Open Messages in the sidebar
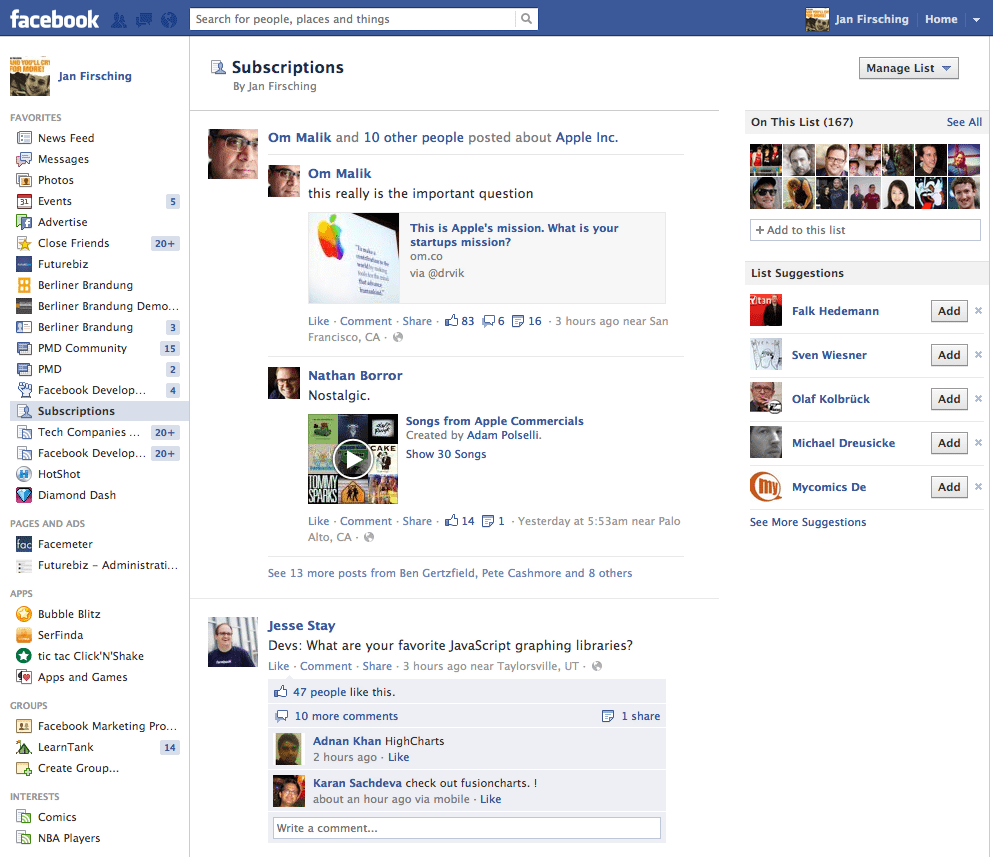This screenshot has width=993, height=857. tap(63, 159)
